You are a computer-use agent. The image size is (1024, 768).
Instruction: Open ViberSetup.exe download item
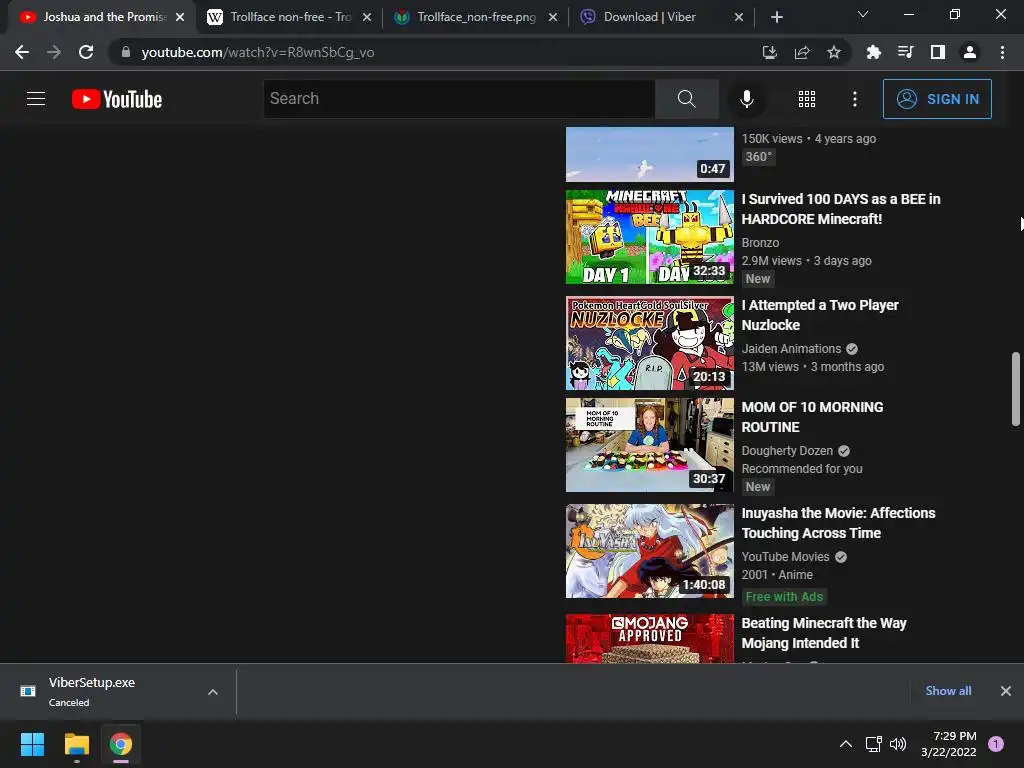pyautogui.click(x=104, y=691)
